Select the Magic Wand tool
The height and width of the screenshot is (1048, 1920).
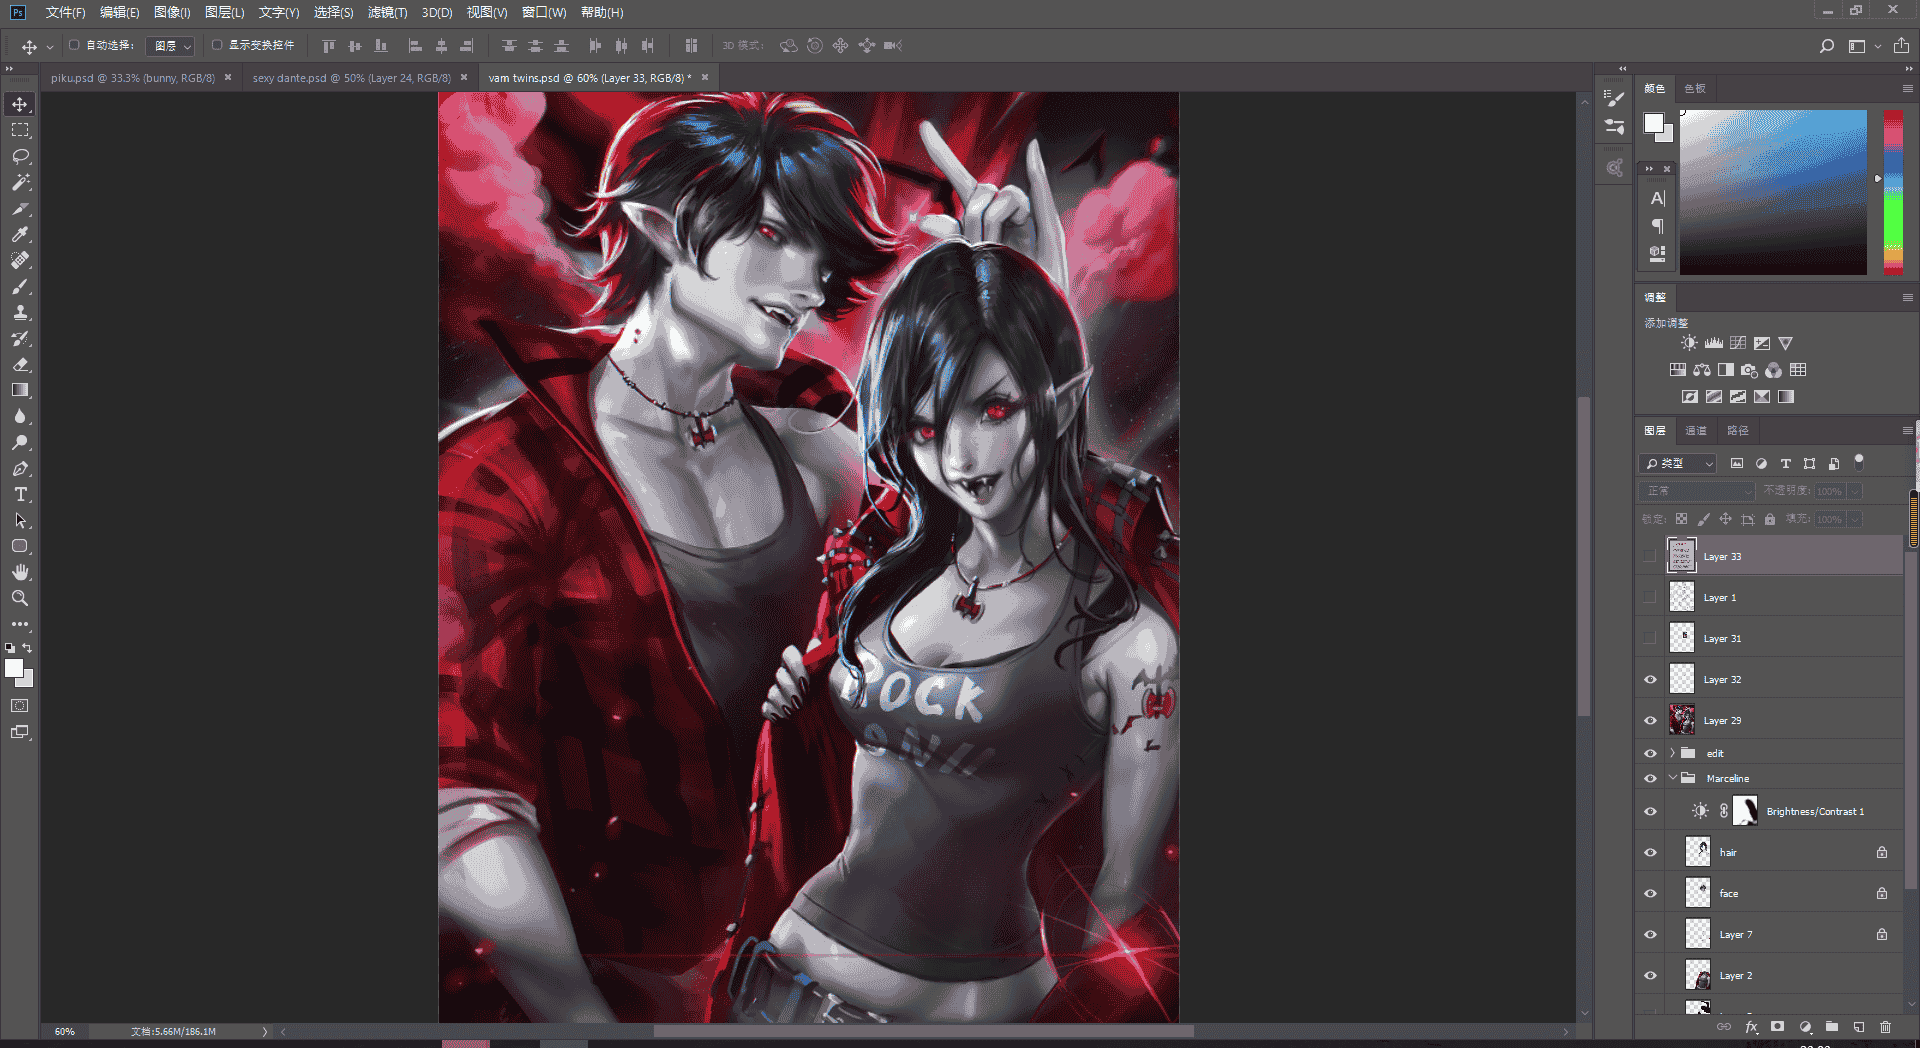click(x=20, y=182)
